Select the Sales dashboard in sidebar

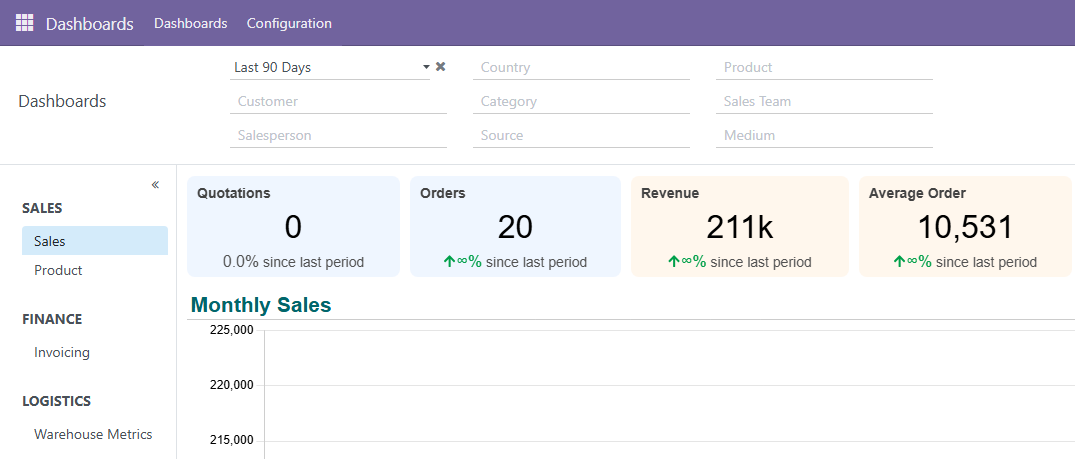95,241
